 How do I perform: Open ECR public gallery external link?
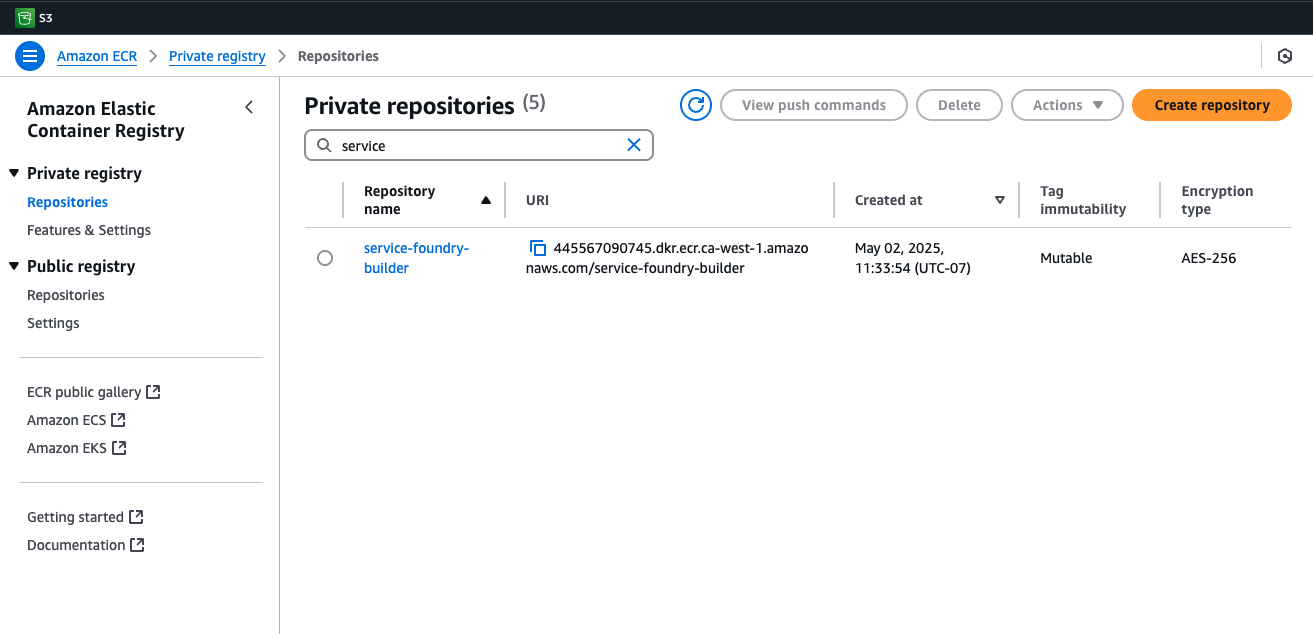[93, 392]
